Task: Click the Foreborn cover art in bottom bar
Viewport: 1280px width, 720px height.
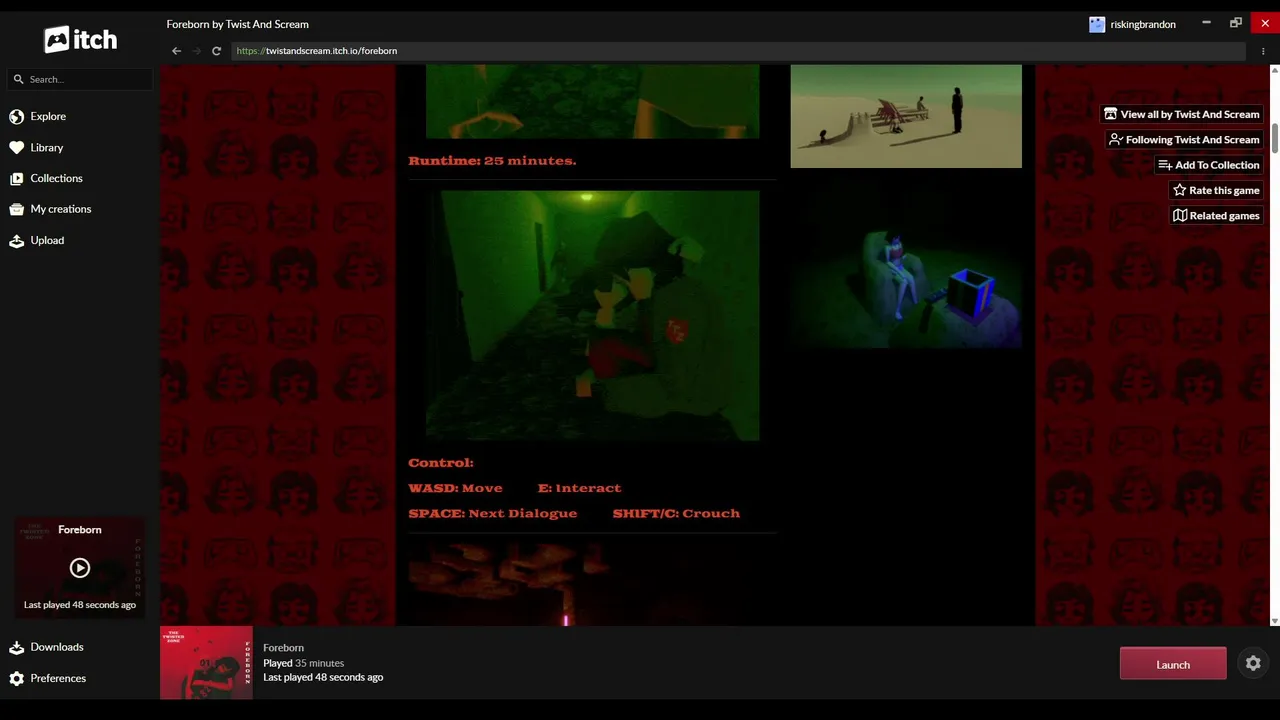Action: [206, 663]
